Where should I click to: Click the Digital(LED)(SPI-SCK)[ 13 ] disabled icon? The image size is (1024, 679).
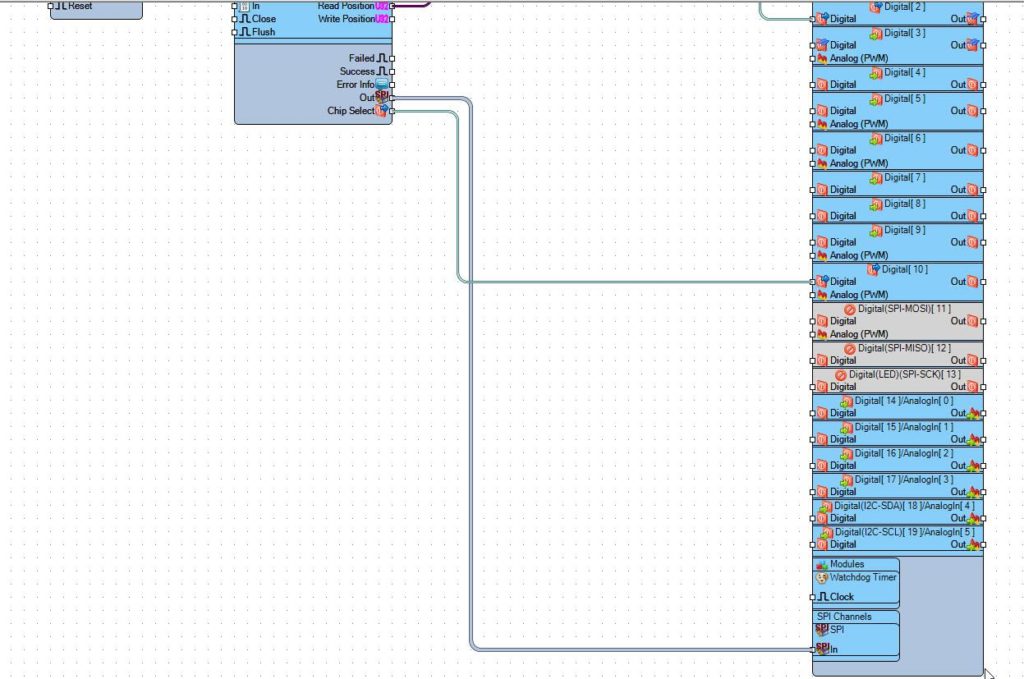click(x=840, y=375)
